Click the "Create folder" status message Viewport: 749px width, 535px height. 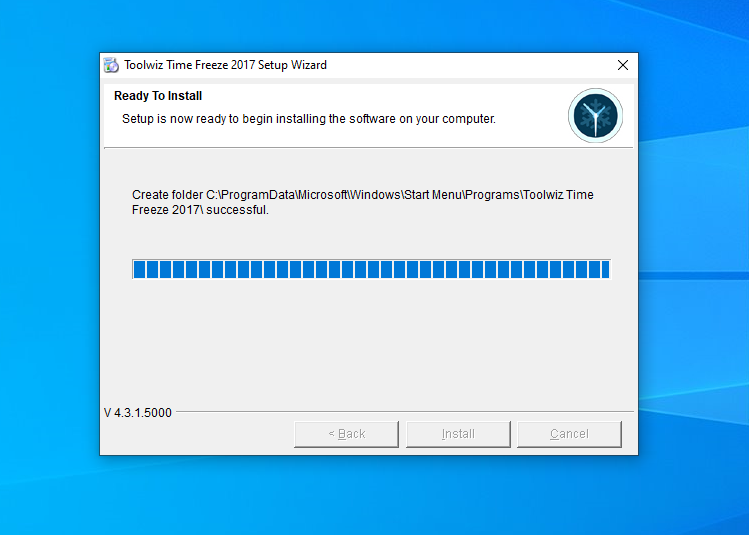(x=362, y=202)
